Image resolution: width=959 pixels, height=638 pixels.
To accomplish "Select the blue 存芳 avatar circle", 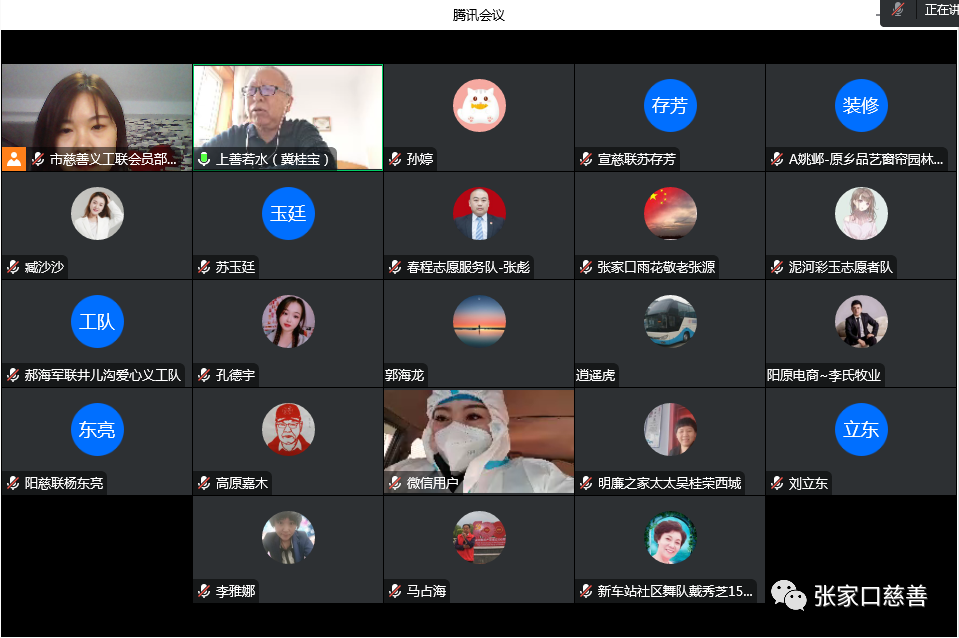I will [670, 106].
